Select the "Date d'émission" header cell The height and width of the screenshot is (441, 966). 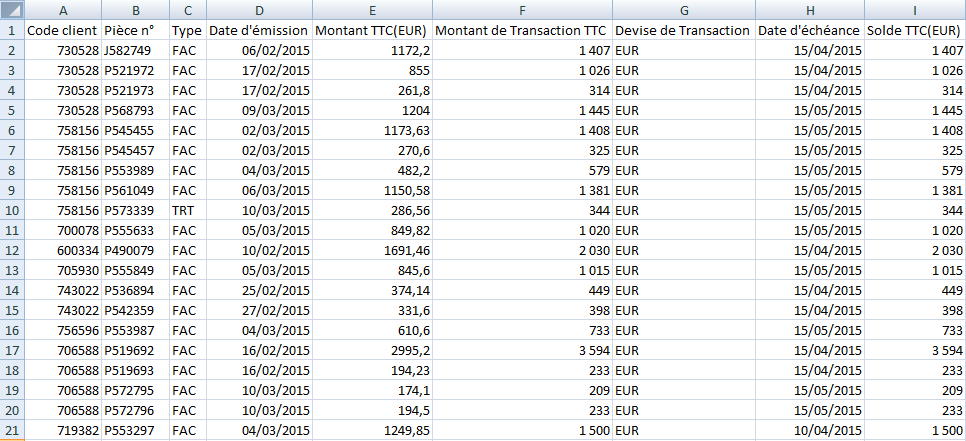click(x=258, y=30)
